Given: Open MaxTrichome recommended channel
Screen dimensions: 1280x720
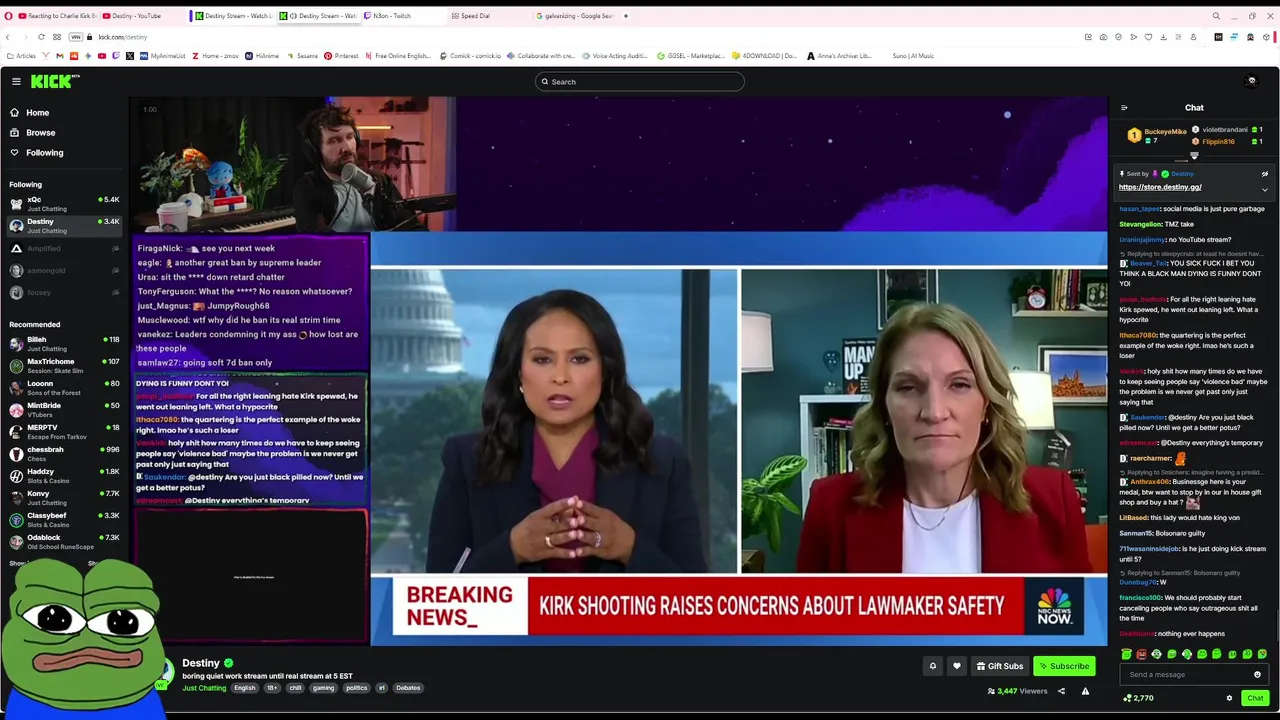Looking at the screenshot, I should [x=64, y=365].
